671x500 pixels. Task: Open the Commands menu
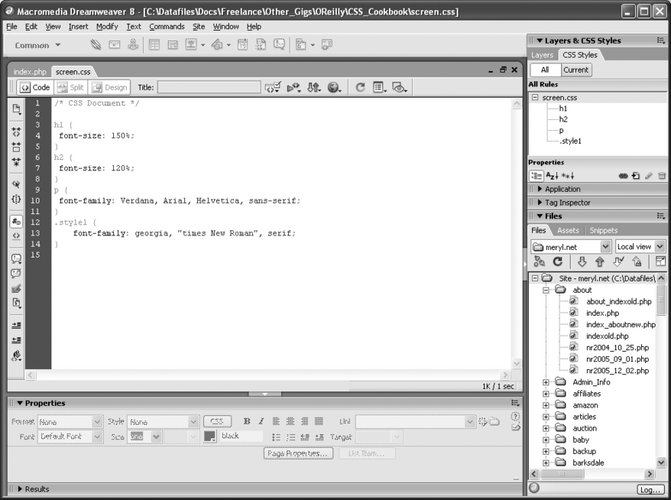click(167, 27)
